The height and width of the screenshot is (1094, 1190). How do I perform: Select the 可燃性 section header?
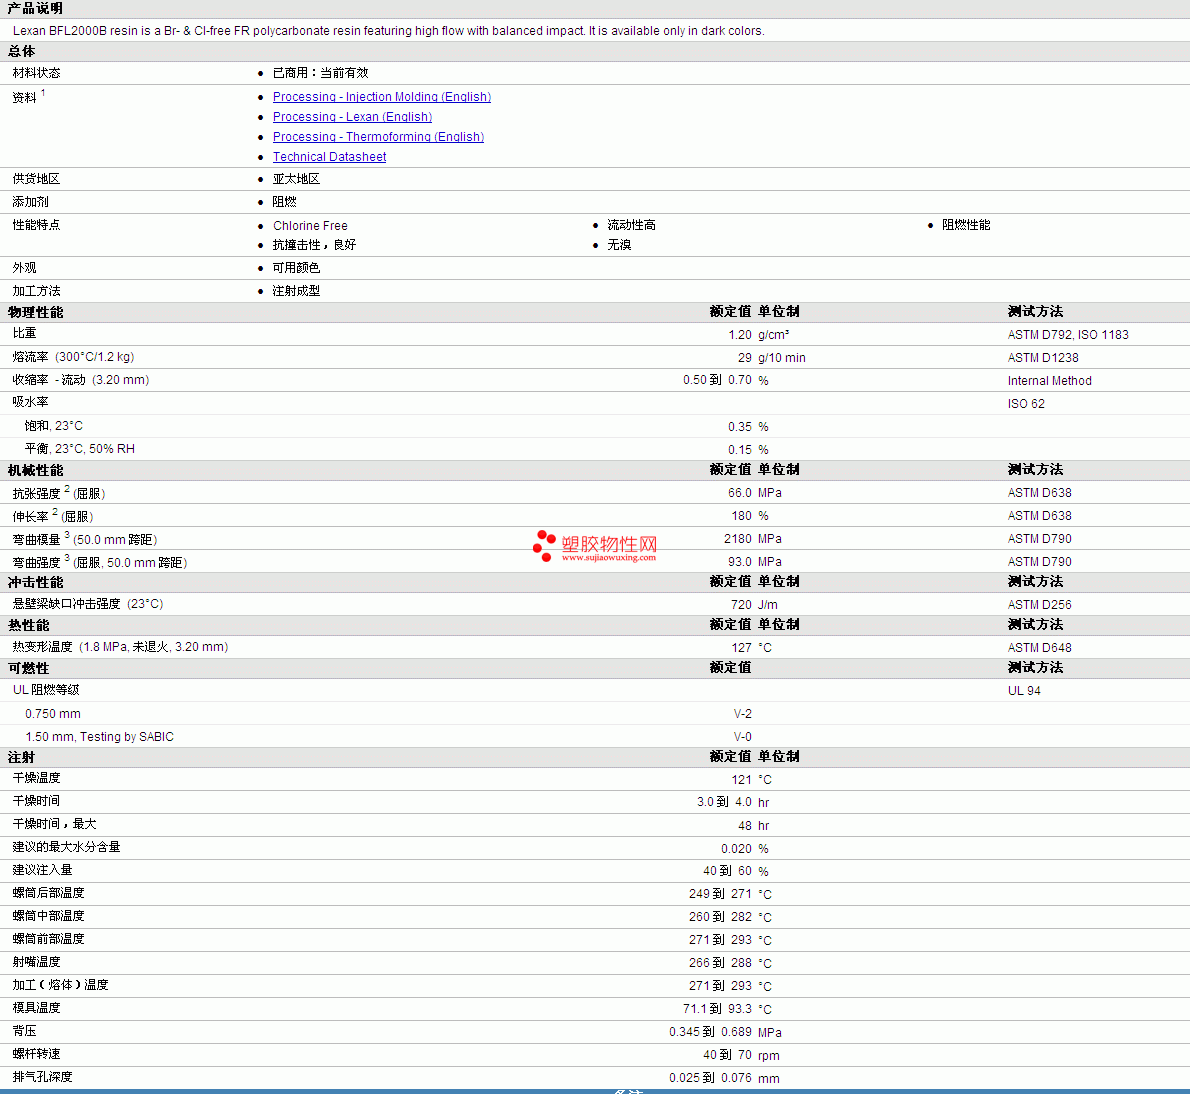click(28, 668)
